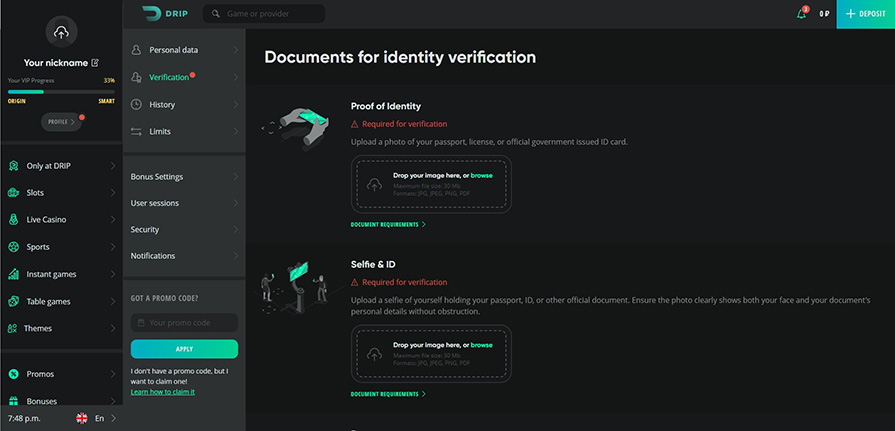Expand Proof of Identity document requirements
The width and height of the screenshot is (895, 431).
(388, 224)
